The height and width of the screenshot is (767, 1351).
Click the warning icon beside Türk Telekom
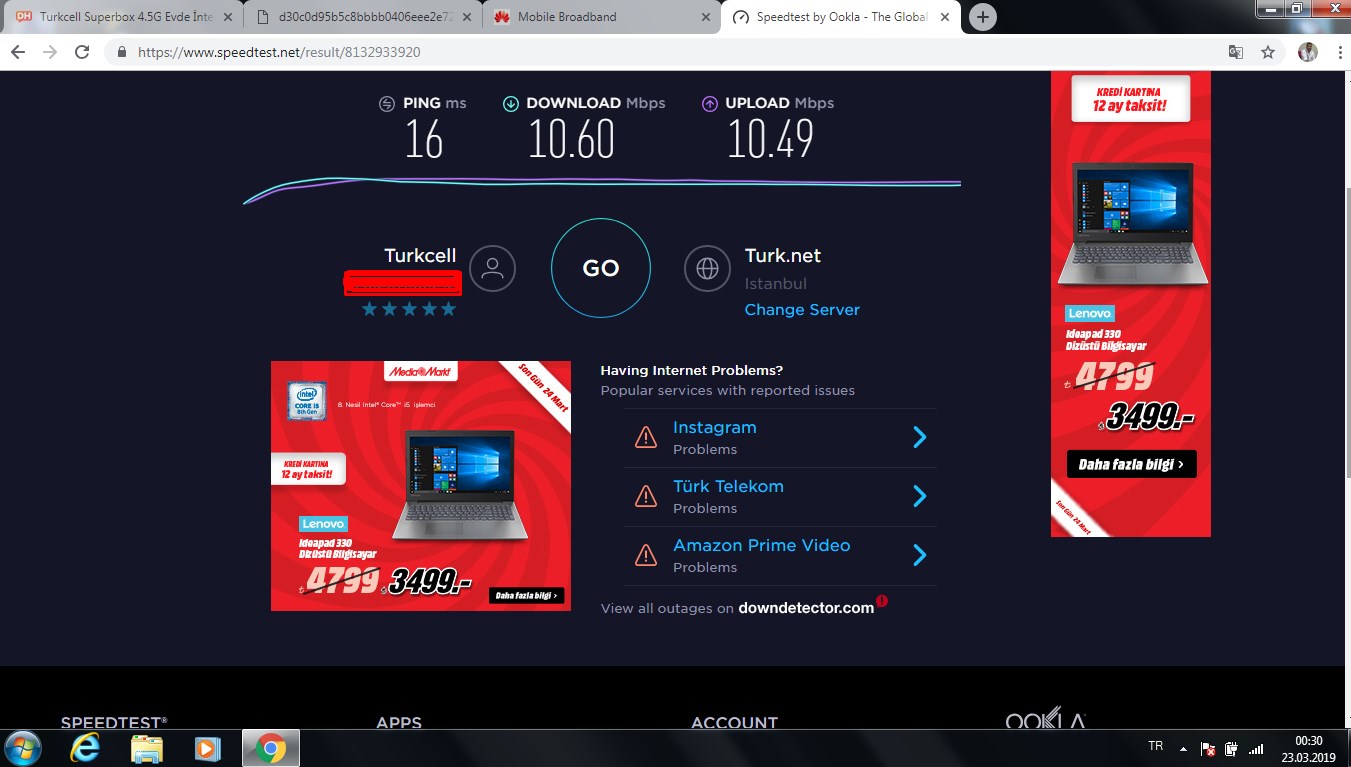point(646,496)
